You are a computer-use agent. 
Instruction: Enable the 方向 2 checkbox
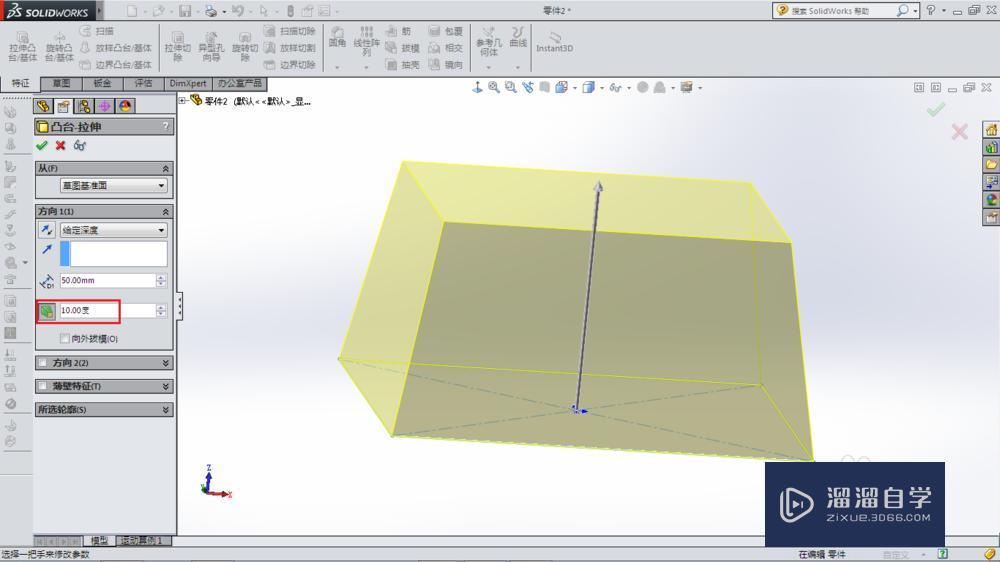point(42,363)
